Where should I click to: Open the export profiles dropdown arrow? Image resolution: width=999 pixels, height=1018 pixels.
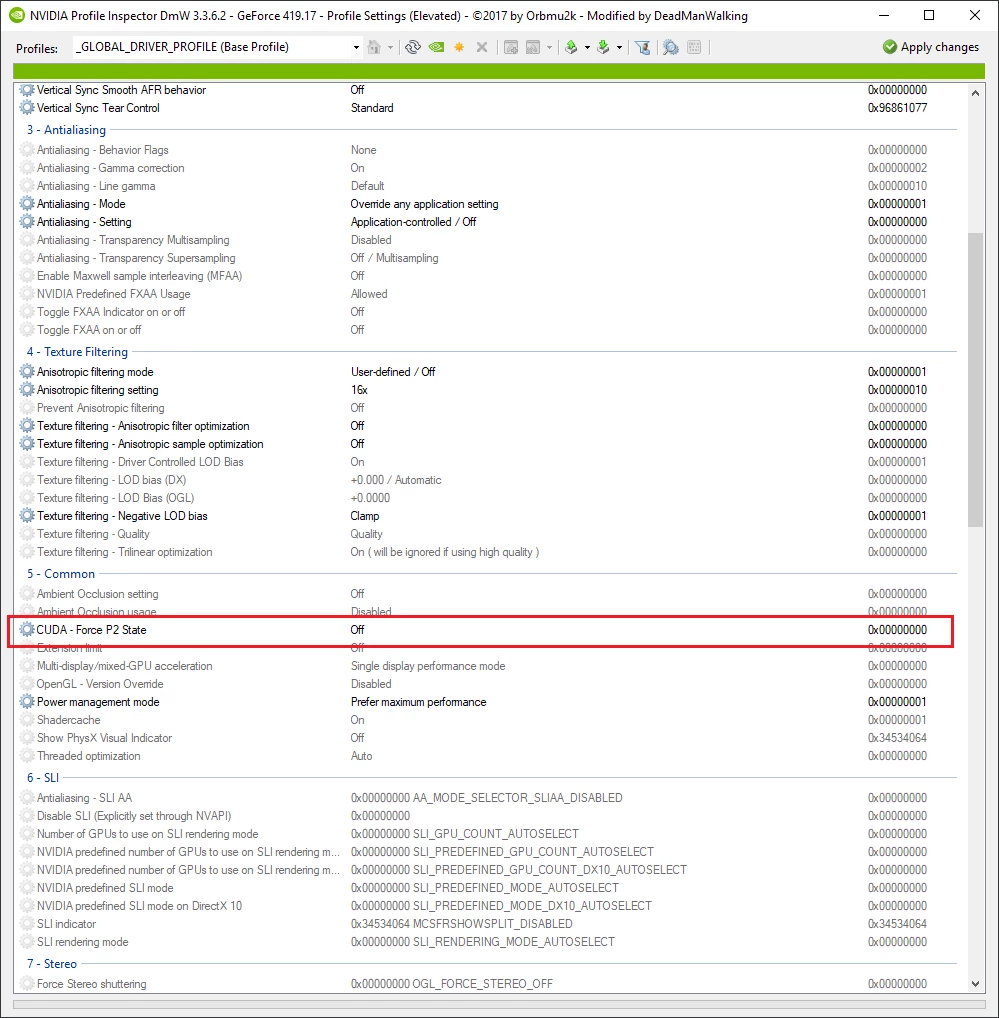pyautogui.click(x=587, y=47)
